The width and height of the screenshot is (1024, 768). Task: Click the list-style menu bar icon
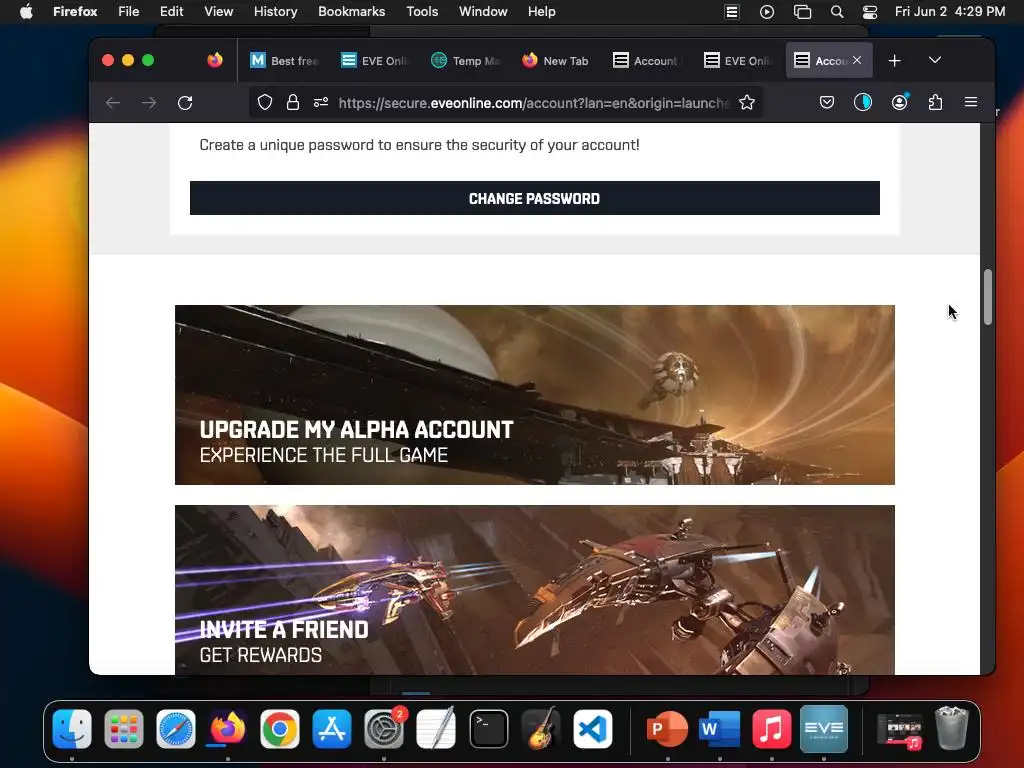click(x=732, y=12)
